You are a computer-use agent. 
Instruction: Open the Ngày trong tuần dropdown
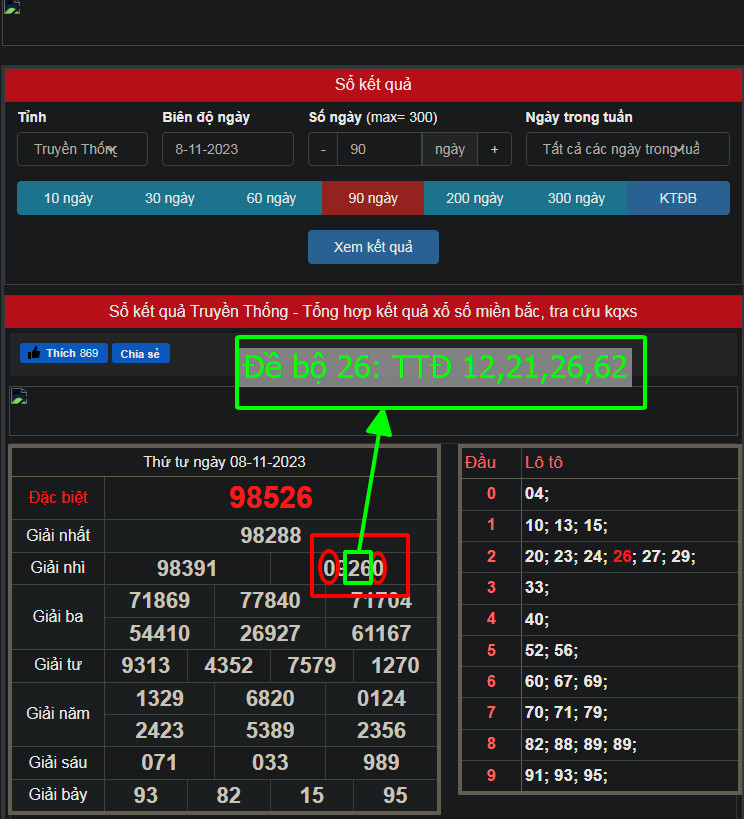[x=627, y=149]
